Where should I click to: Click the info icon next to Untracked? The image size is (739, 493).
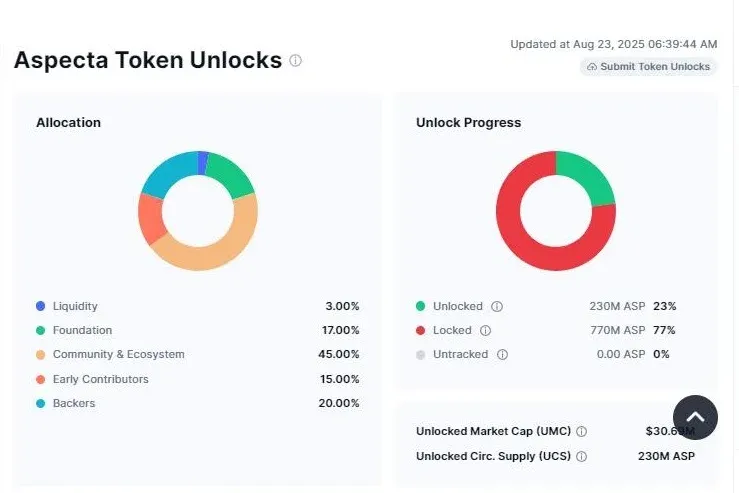[x=502, y=354]
